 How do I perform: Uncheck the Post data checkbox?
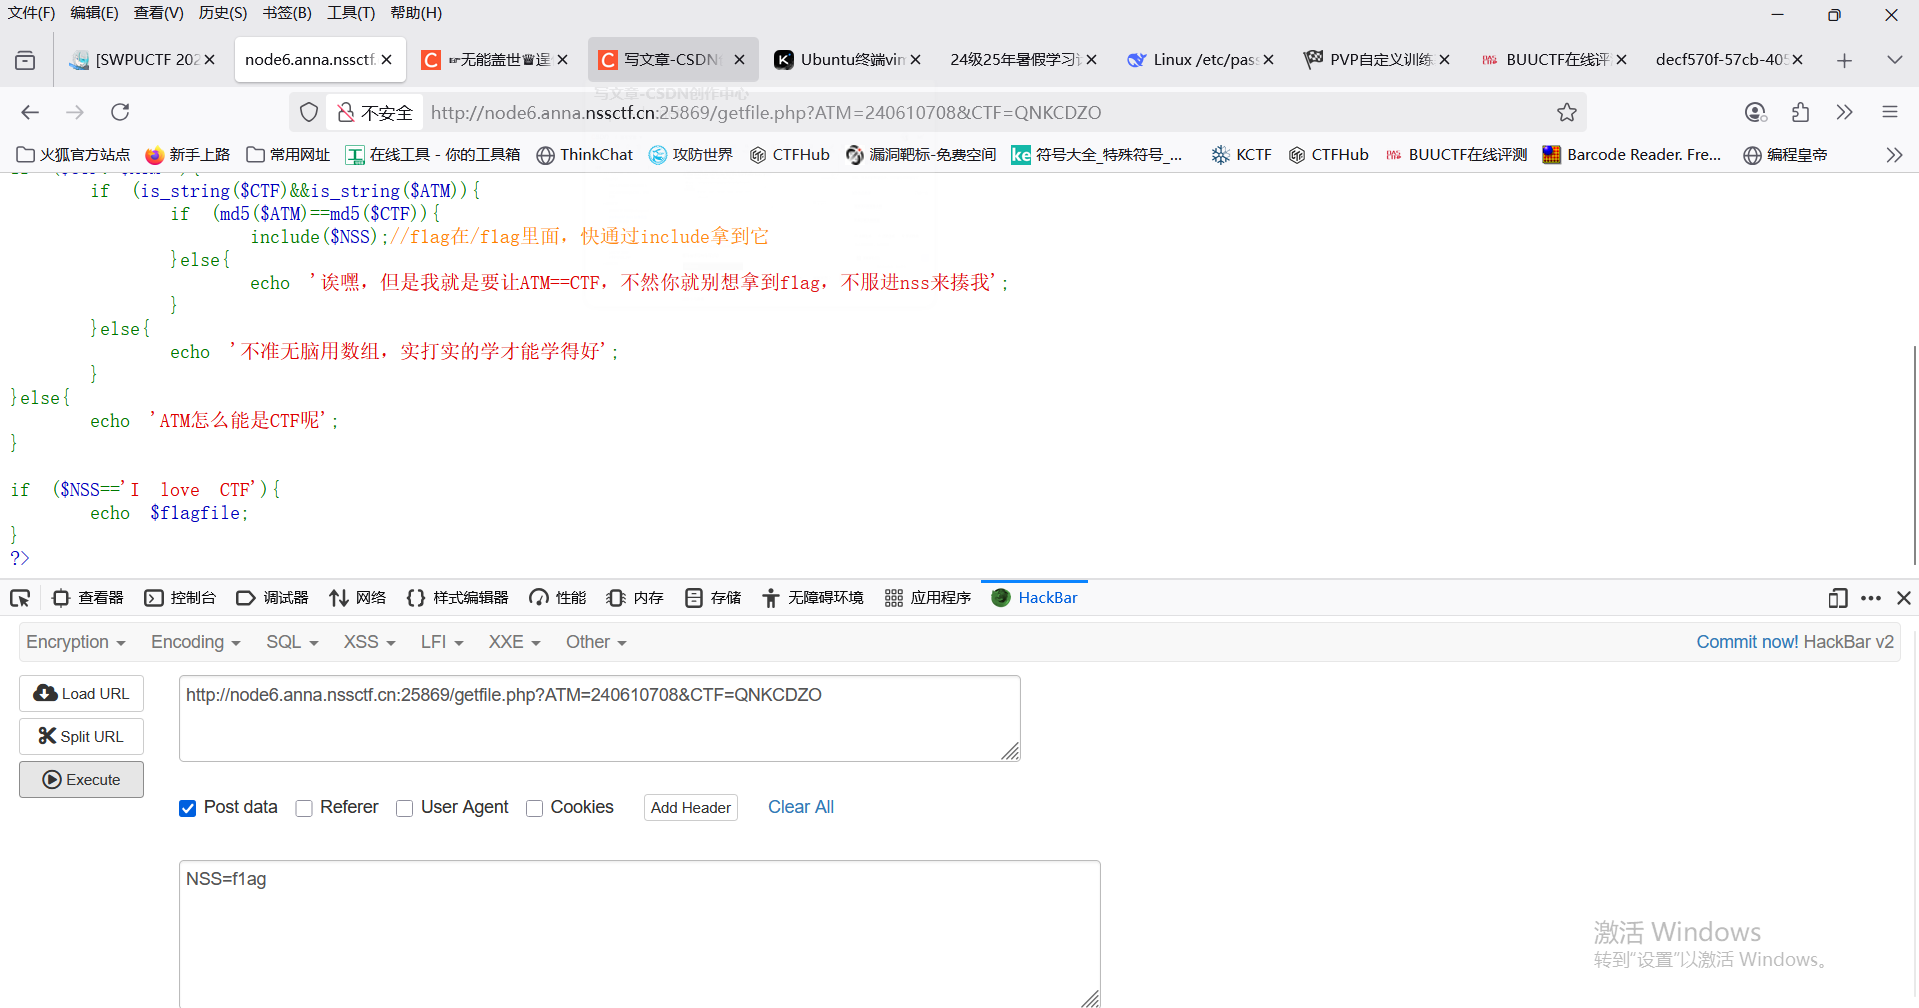187,808
